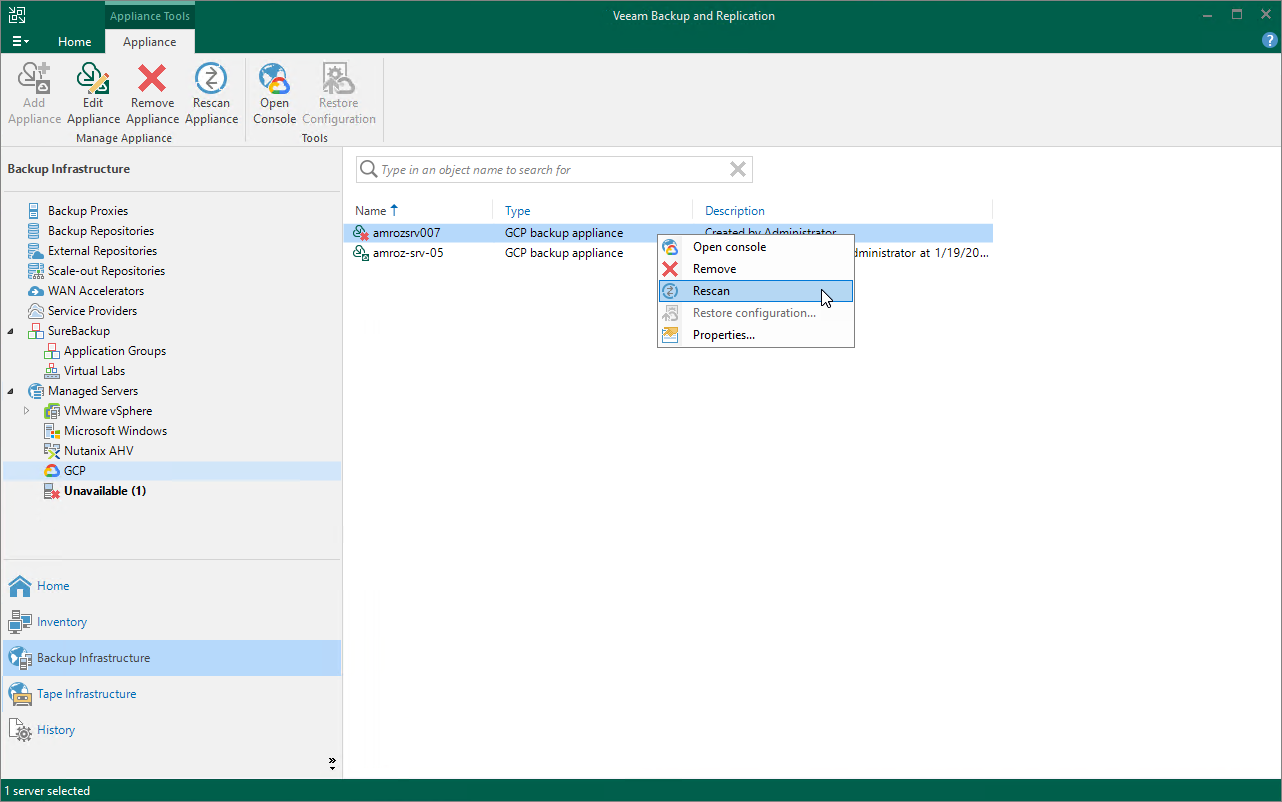Expand the VMware vSphere tree node
The image size is (1282, 802).
(x=27, y=411)
